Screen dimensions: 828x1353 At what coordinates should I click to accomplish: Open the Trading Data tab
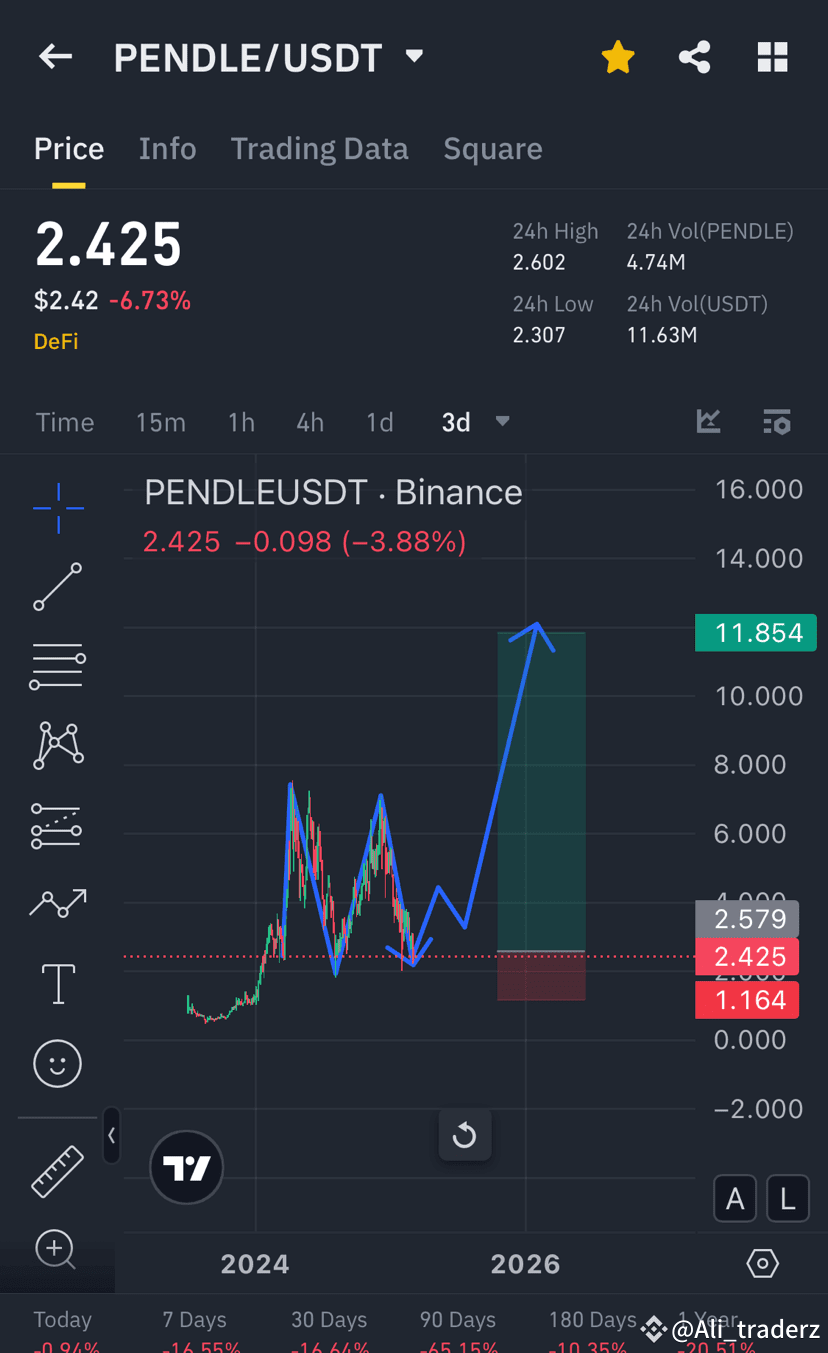coord(319,149)
